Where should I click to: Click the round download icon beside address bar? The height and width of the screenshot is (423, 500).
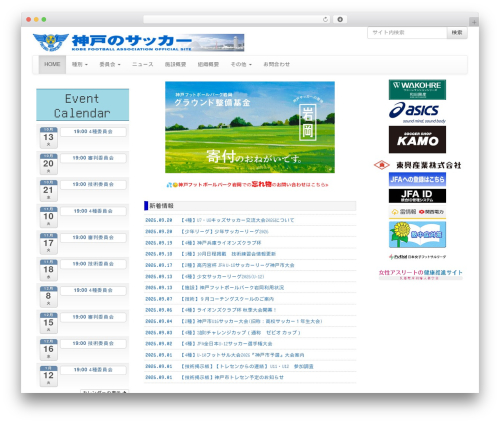340,19
